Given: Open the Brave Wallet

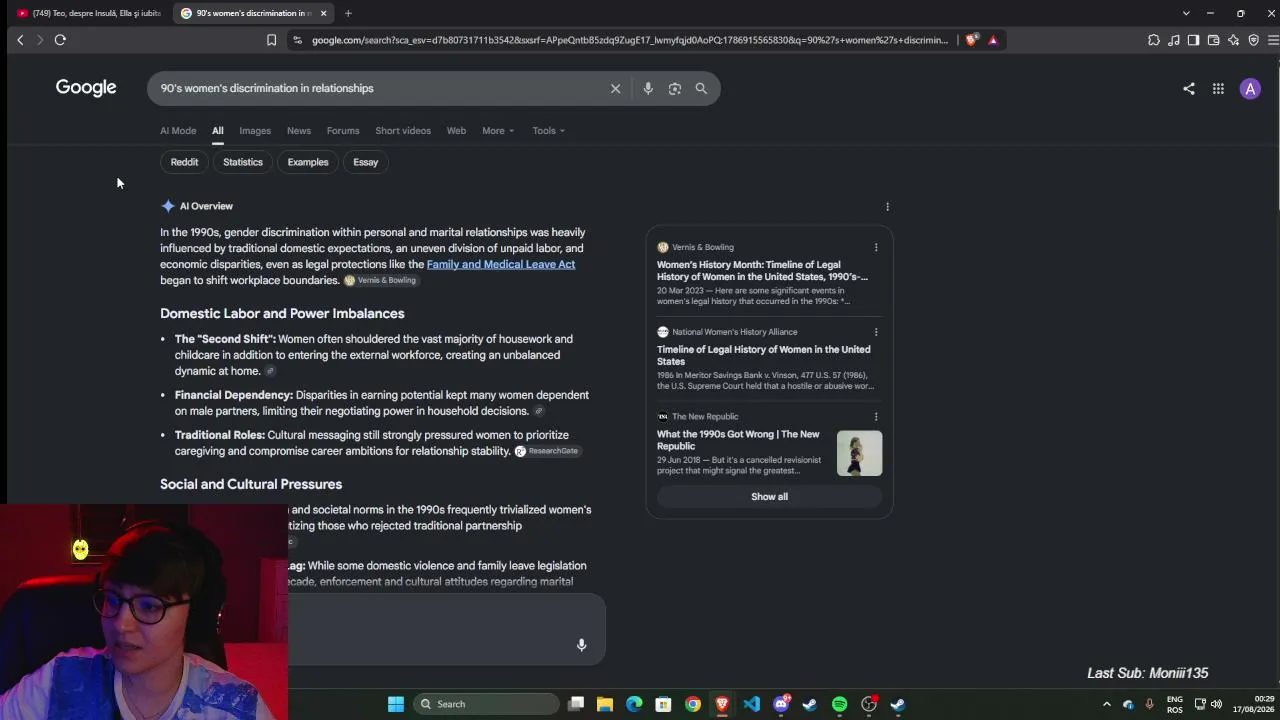Looking at the screenshot, I should click(x=1213, y=40).
